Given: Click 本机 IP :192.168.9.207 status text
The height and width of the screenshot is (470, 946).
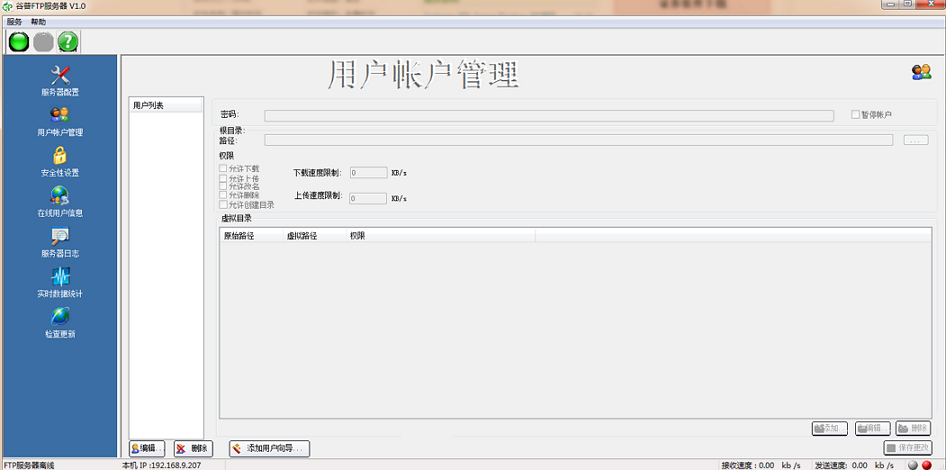Looking at the screenshot, I should [x=162, y=465].
